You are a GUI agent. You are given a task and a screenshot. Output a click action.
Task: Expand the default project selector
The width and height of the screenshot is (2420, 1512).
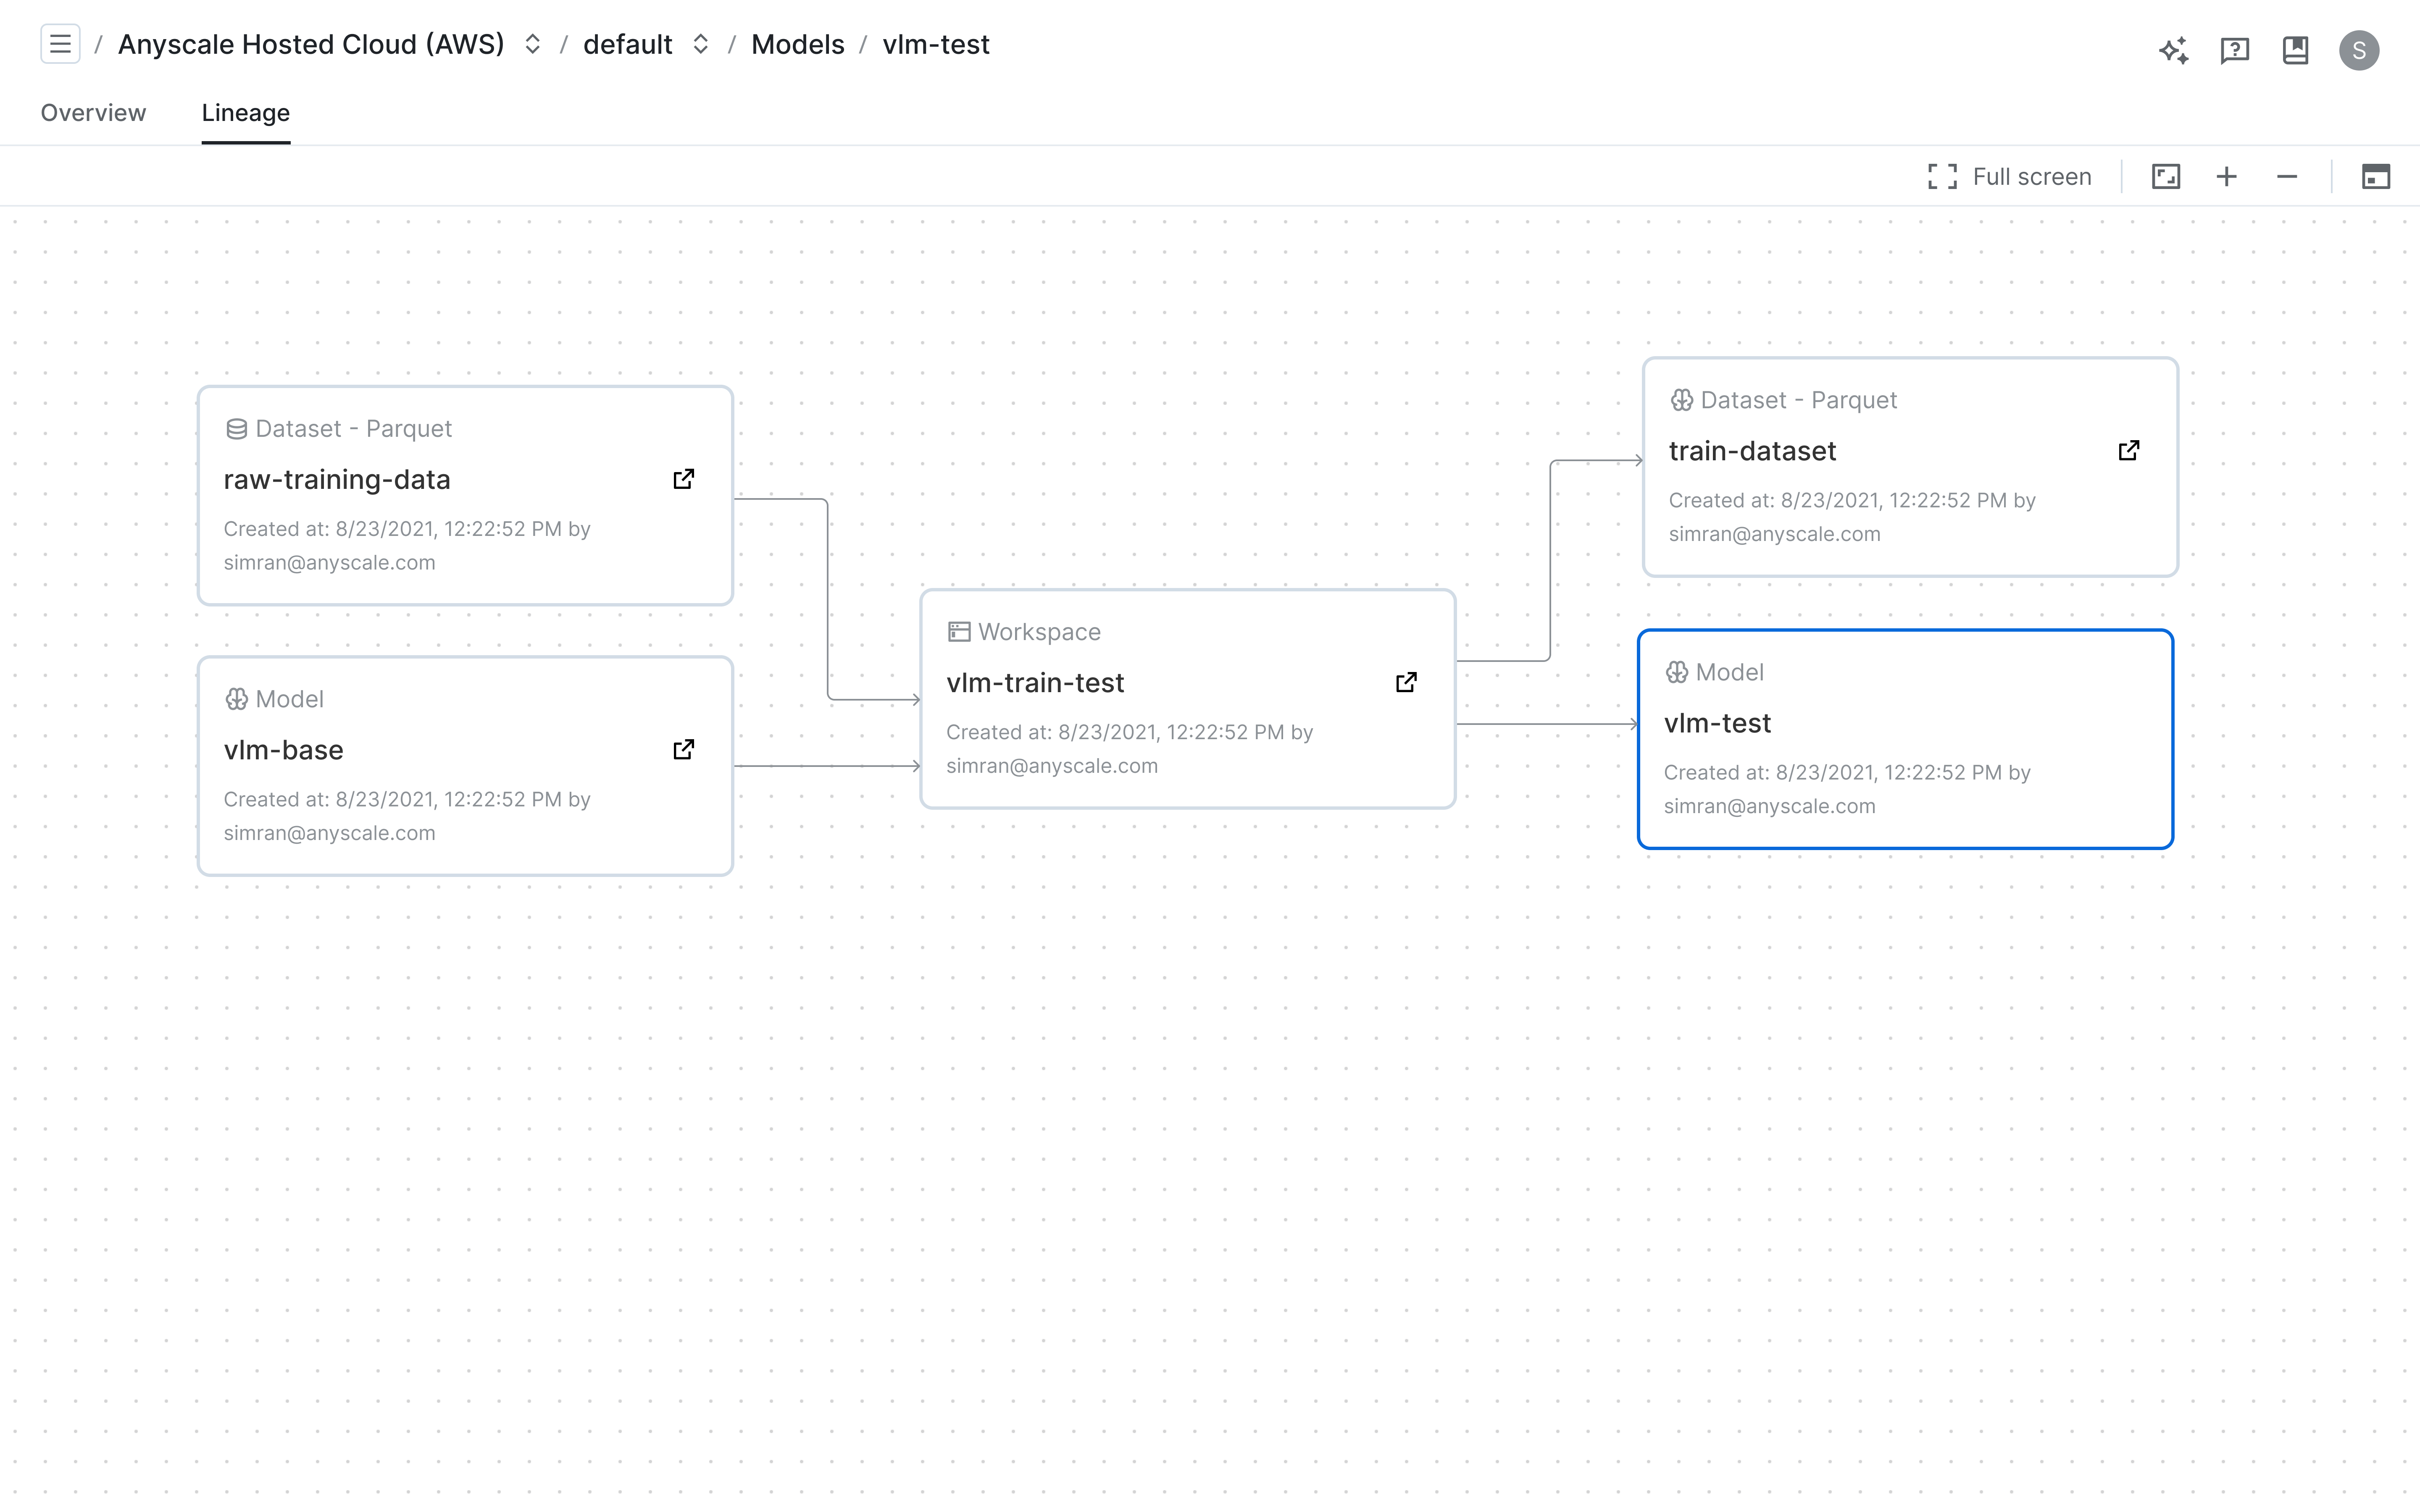click(701, 45)
